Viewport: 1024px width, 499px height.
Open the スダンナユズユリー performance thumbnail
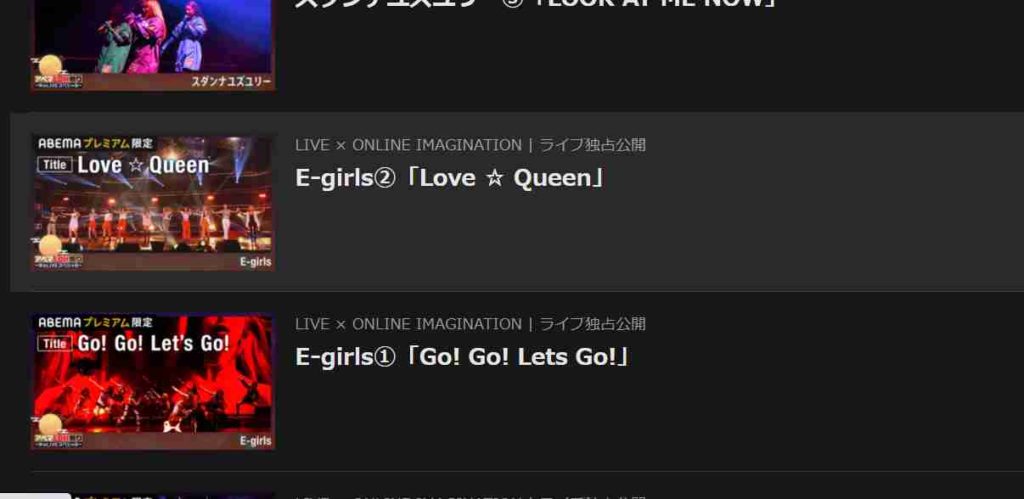[153, 44]
